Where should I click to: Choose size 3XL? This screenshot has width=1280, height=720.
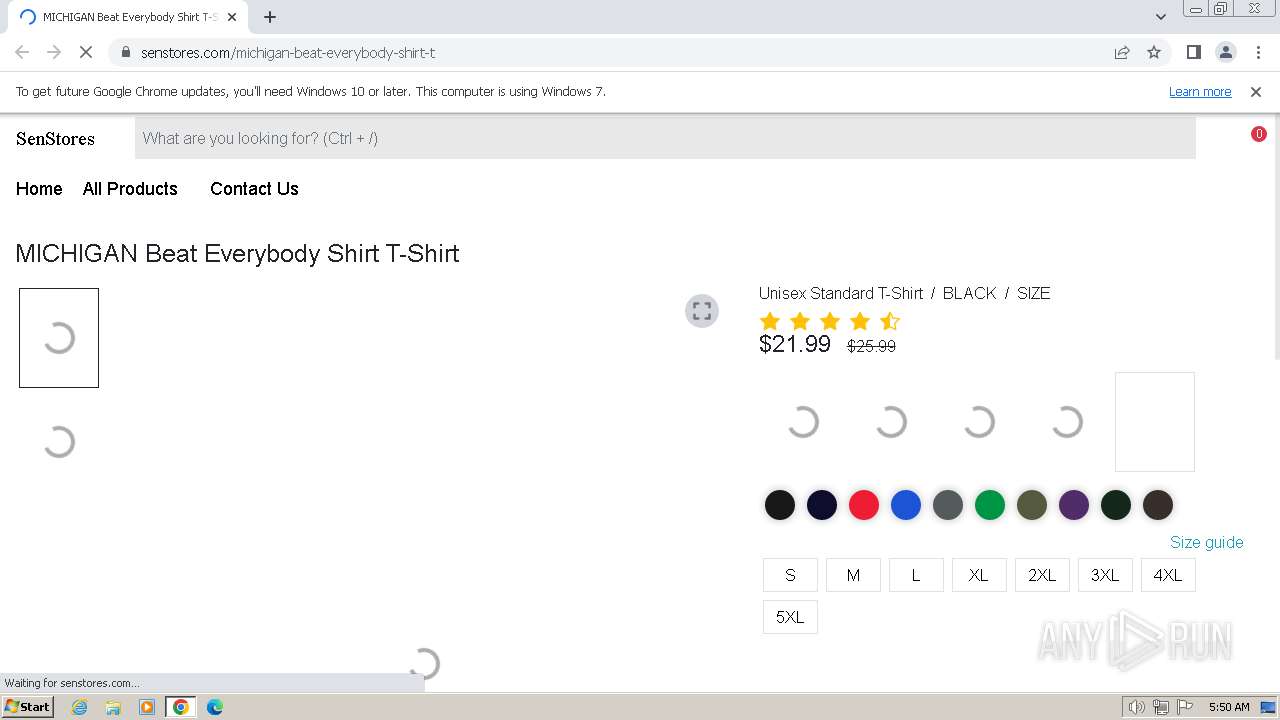pos(1105,575)
